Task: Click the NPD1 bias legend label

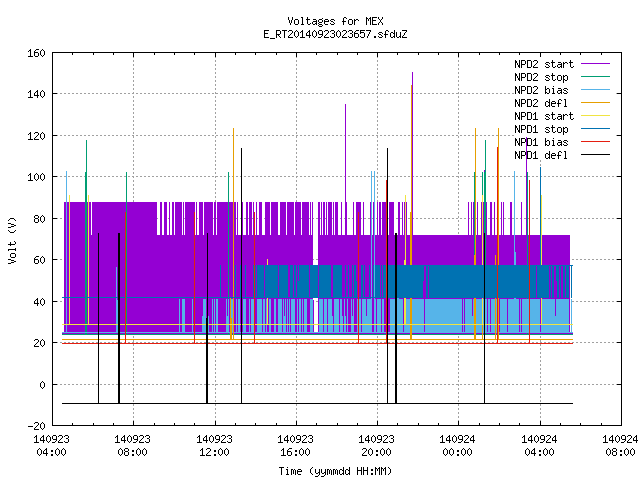Action: 541,142
